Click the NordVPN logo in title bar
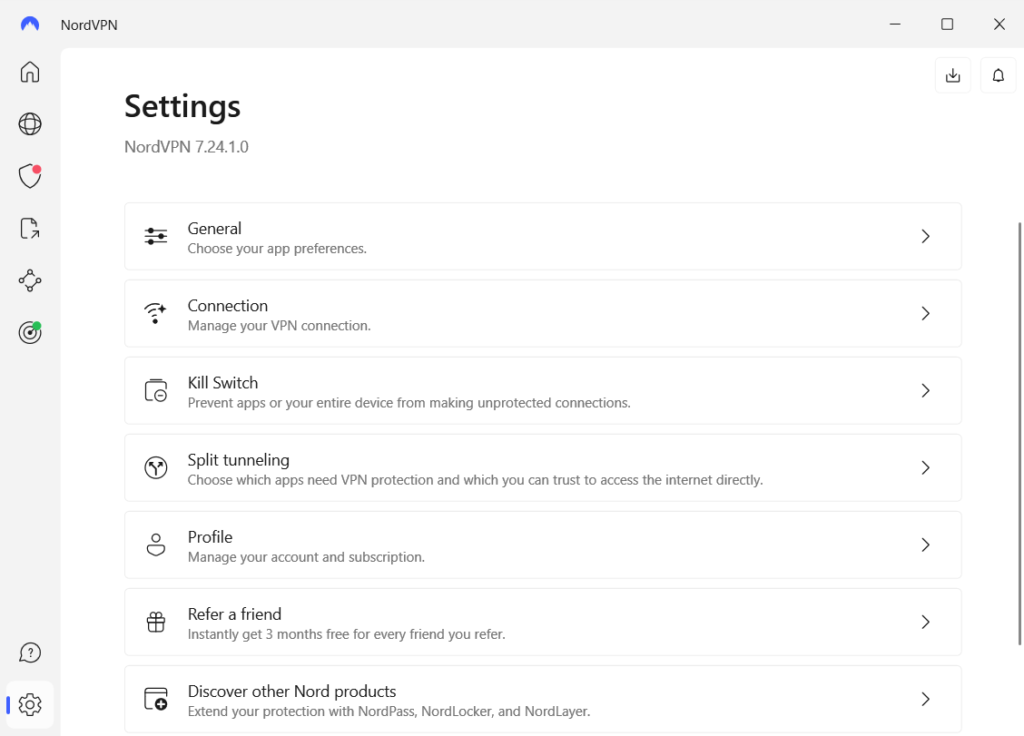 tap(29, 24)
